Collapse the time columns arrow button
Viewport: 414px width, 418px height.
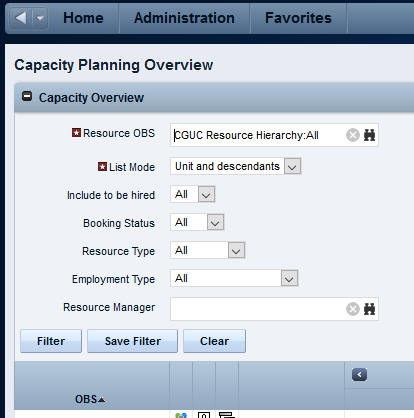point(359,375)
